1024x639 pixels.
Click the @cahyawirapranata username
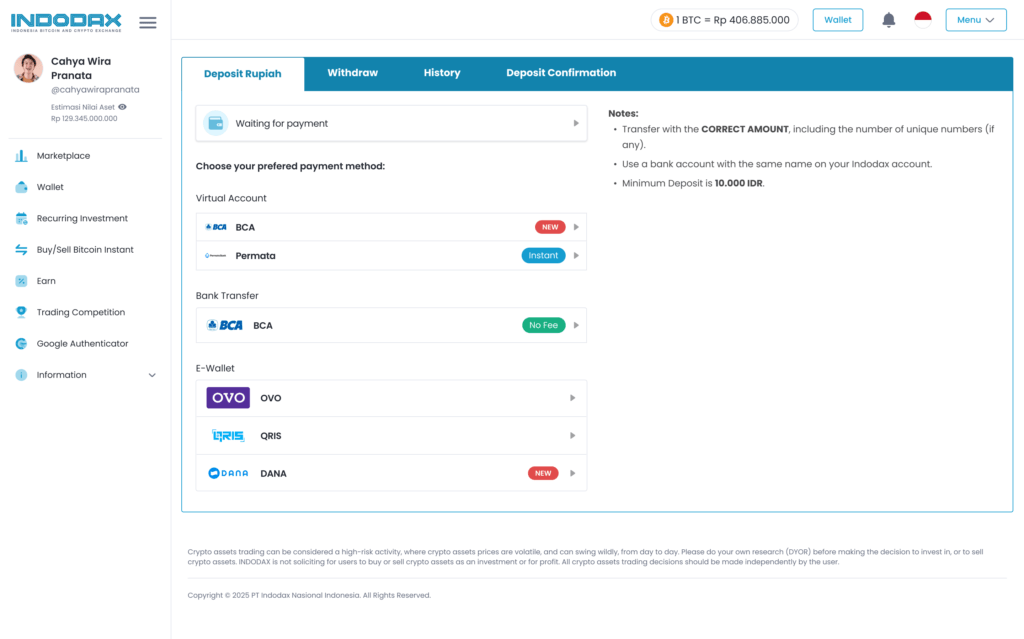click(95, 90)
